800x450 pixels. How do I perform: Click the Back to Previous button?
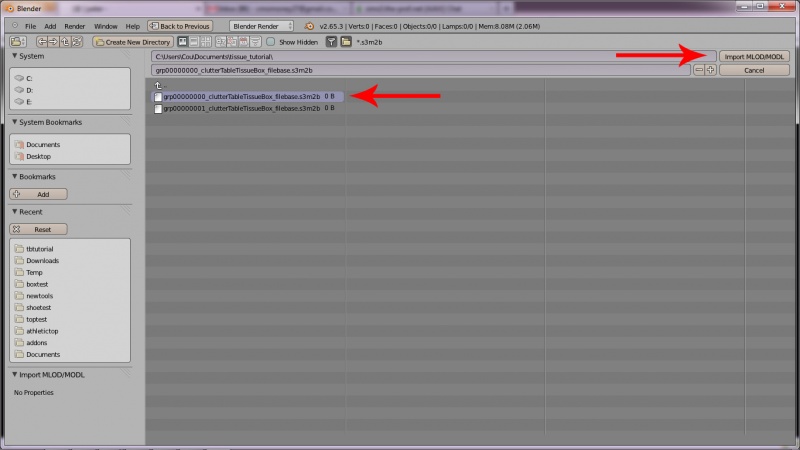point(181,25)
